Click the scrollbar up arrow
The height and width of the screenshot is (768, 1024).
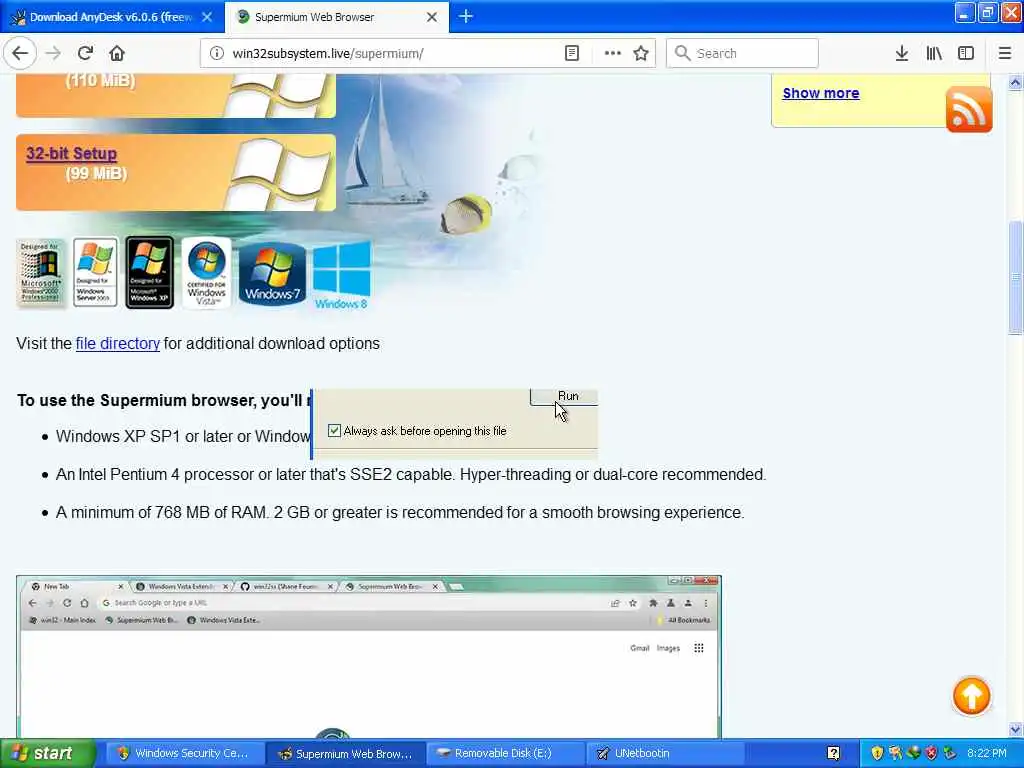point(1015,82)
